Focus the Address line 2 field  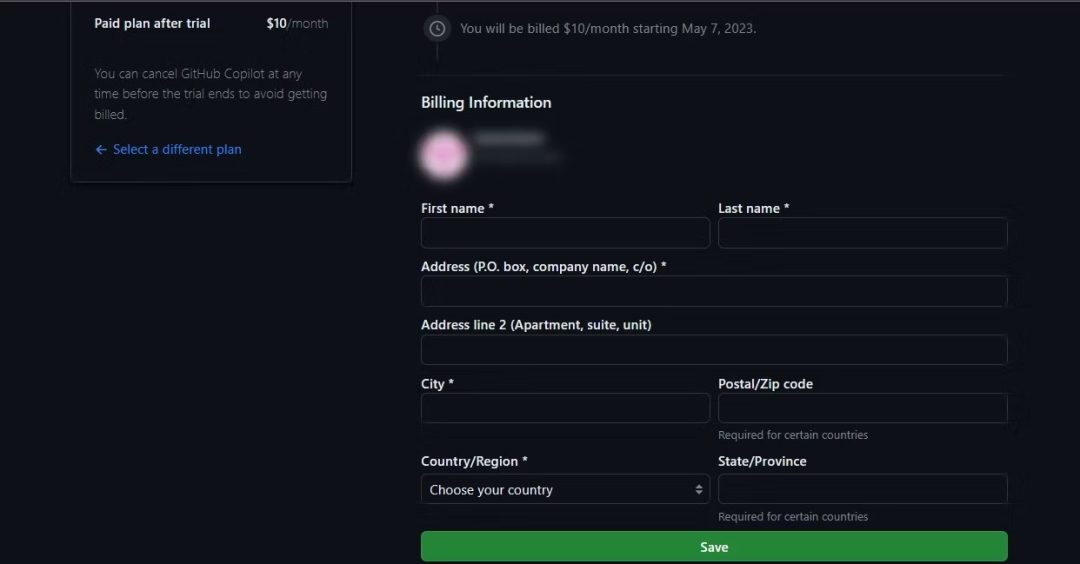[713, 350]
